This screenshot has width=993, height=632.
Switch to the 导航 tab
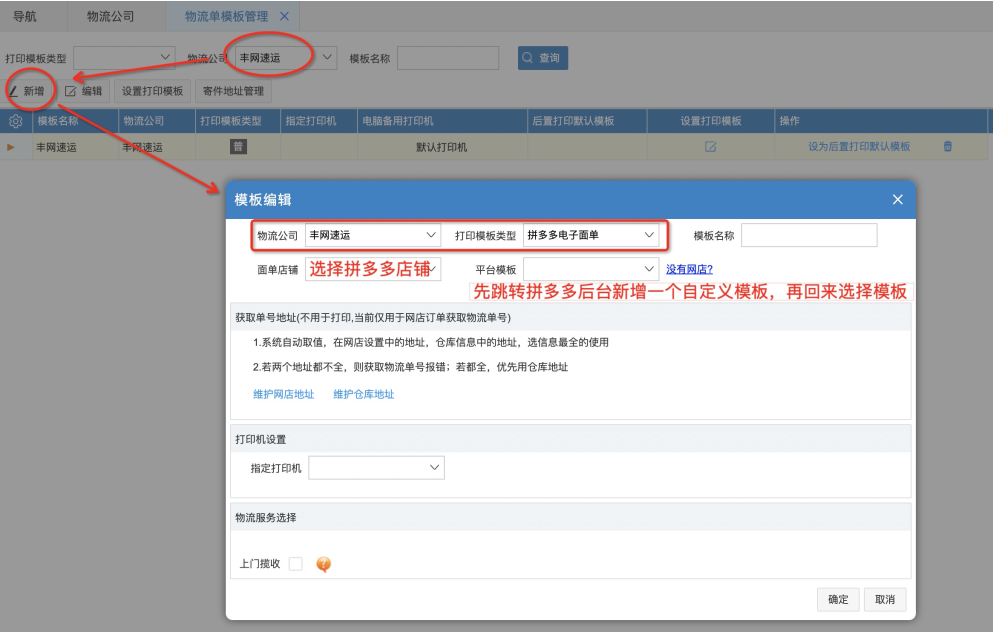point(25,16)
